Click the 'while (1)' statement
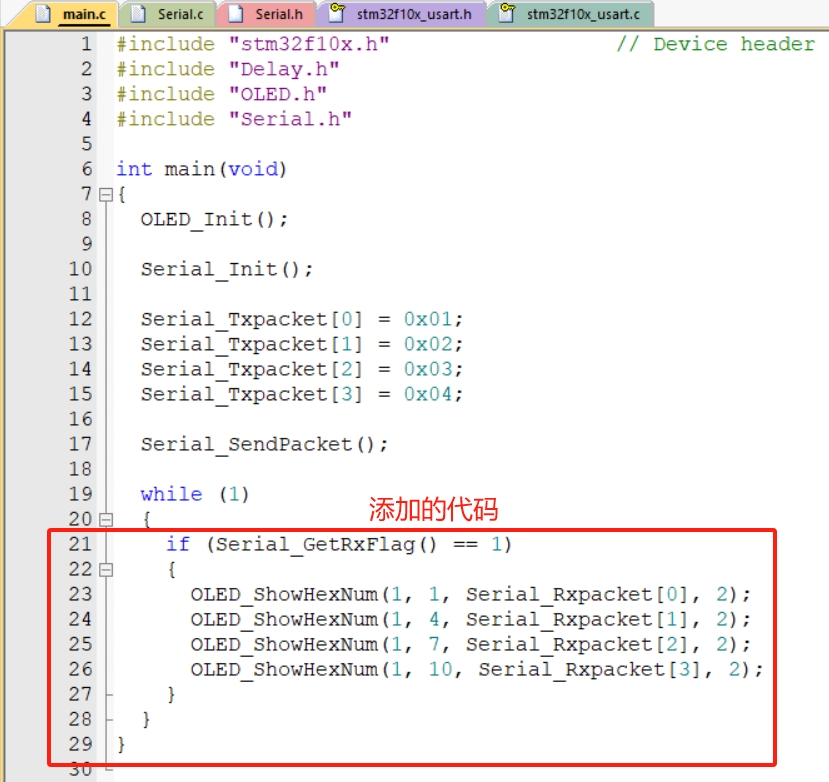 click(195, 494)
